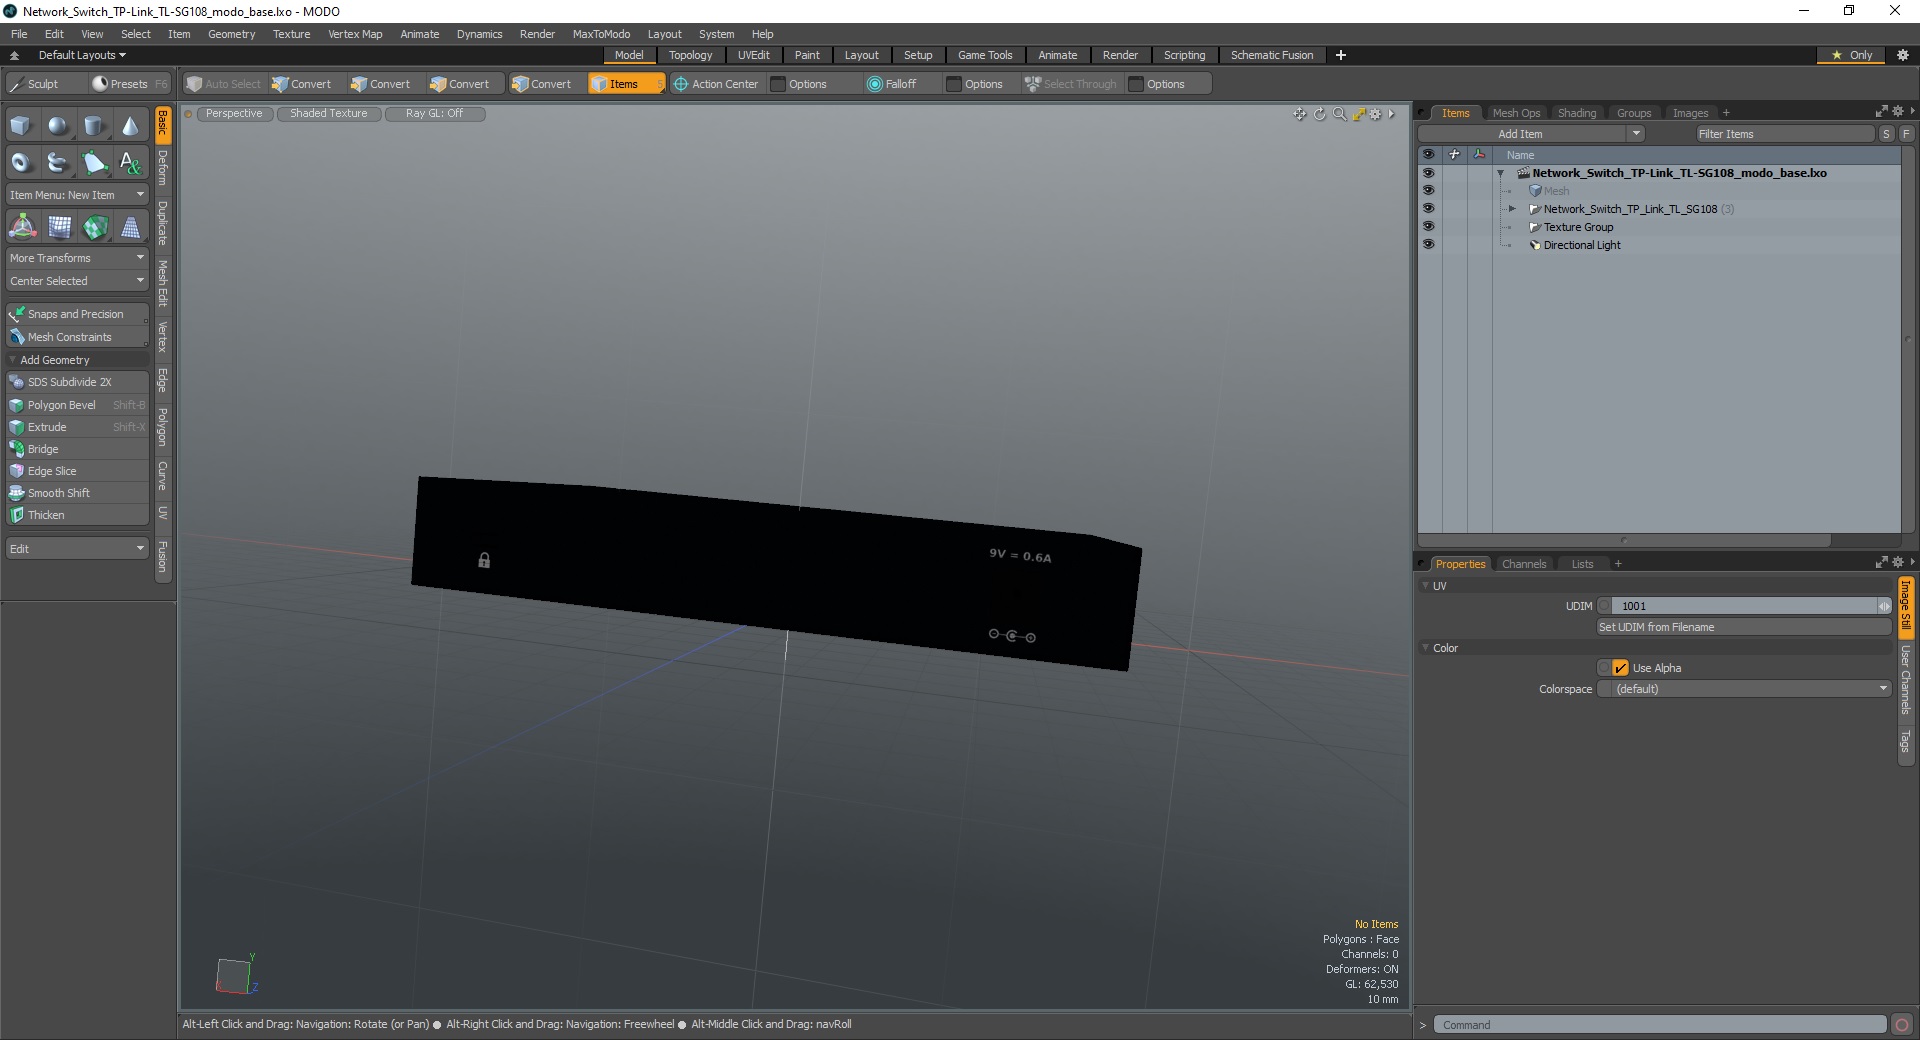The height and width of the screenshot is (1040, 1920).
Task: Toggle Falloff Options checkbox
Action: pyautogui.click(x=954, y=84)
